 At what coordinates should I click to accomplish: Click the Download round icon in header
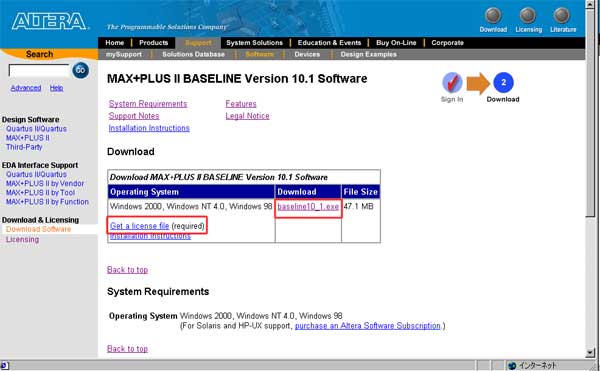[493, 16]
